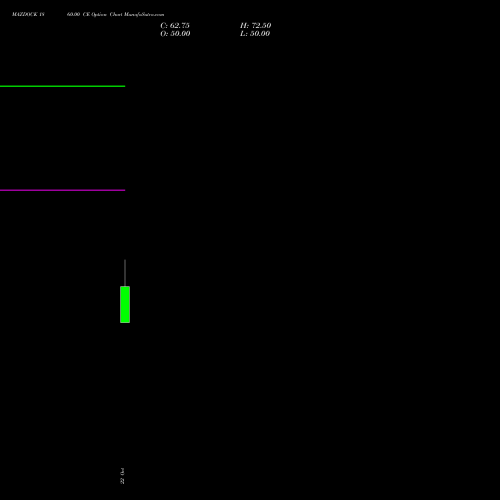The height and width of the screenshot is (500, 500).
Task: Click the MAZDOCK symbol in the chart title
Action: (25, 14)
